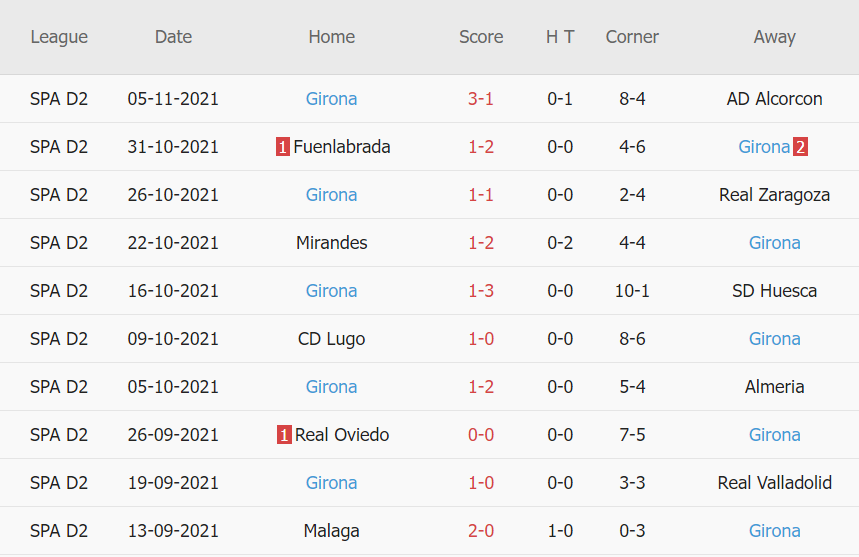Screen dimensions: 859x557
Task: Sort by the Date column header
Action: click(173, 37)
